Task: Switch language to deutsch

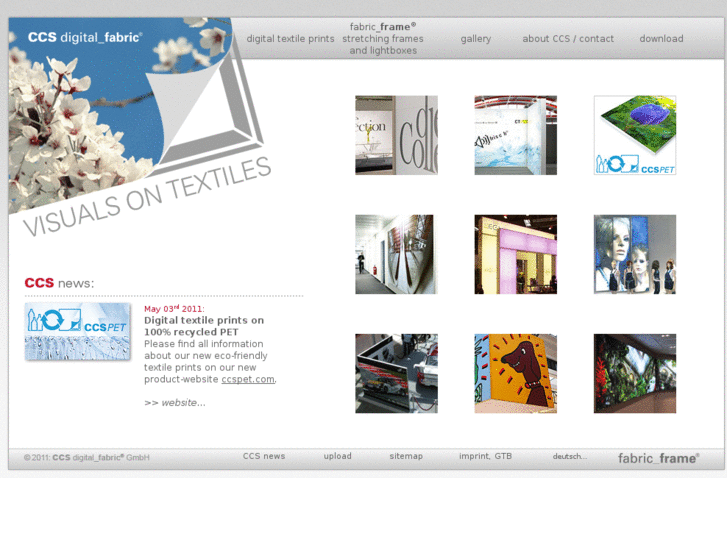Action: coord(570,457)
